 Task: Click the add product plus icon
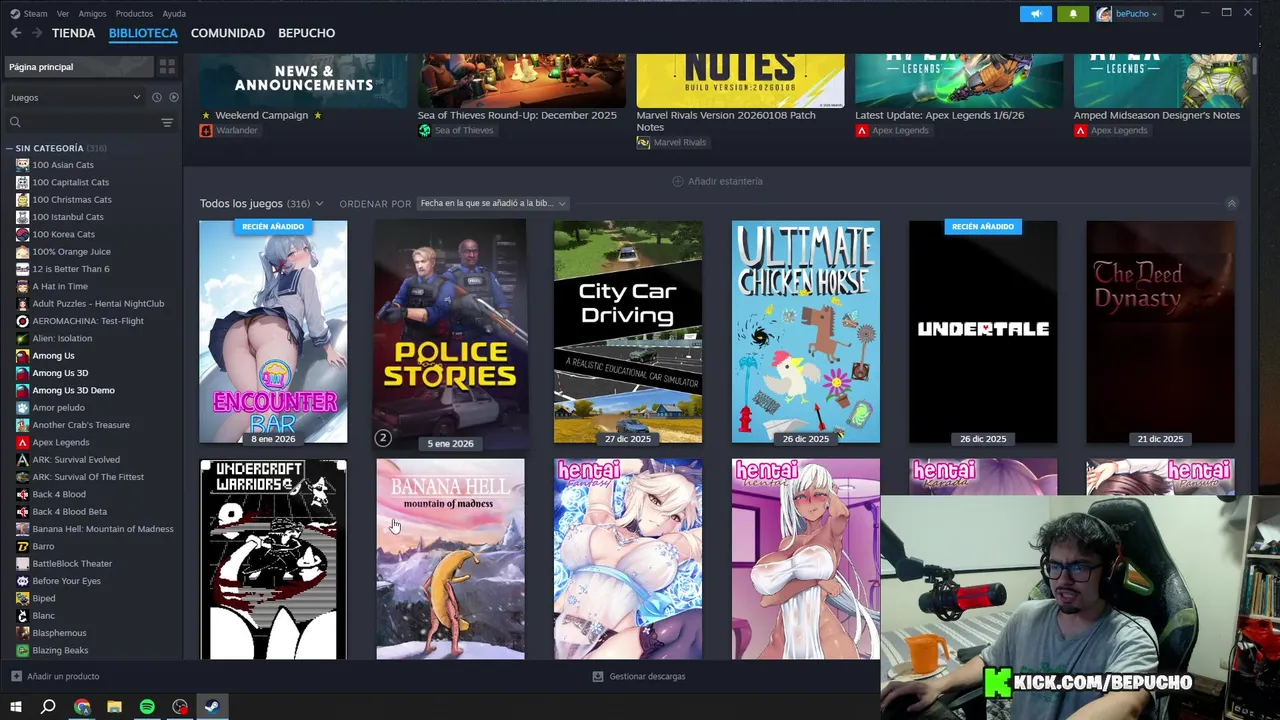point(16,676)
